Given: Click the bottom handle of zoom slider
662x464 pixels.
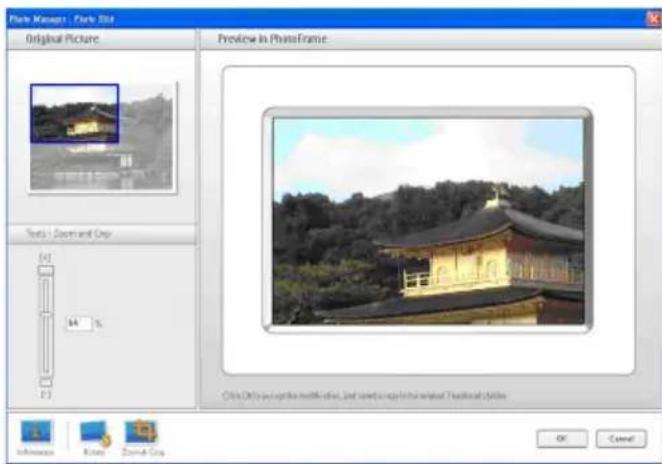Looking at the screenshot, I should pyautogui.click(x=45, y=382).
